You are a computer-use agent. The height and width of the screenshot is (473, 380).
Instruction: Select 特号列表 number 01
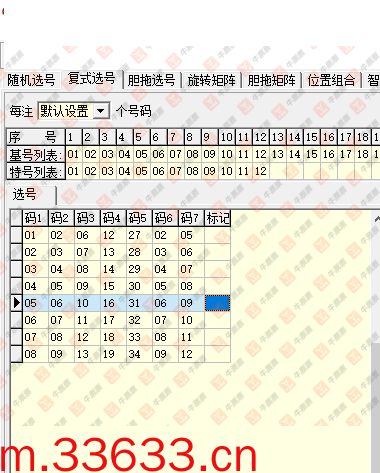click(x=73, y=171)
